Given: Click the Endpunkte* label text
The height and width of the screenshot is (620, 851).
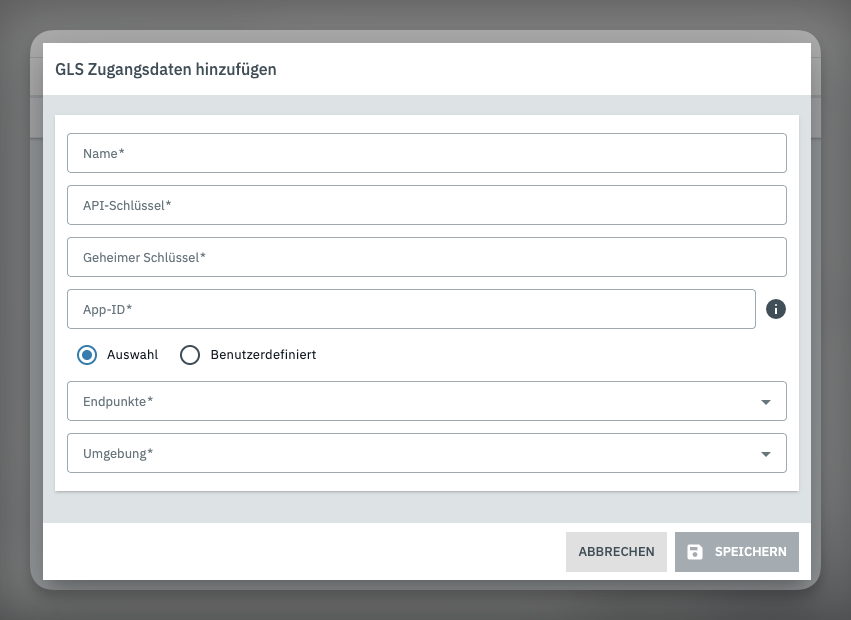Looking at the screenshot, I should (118, 401).
